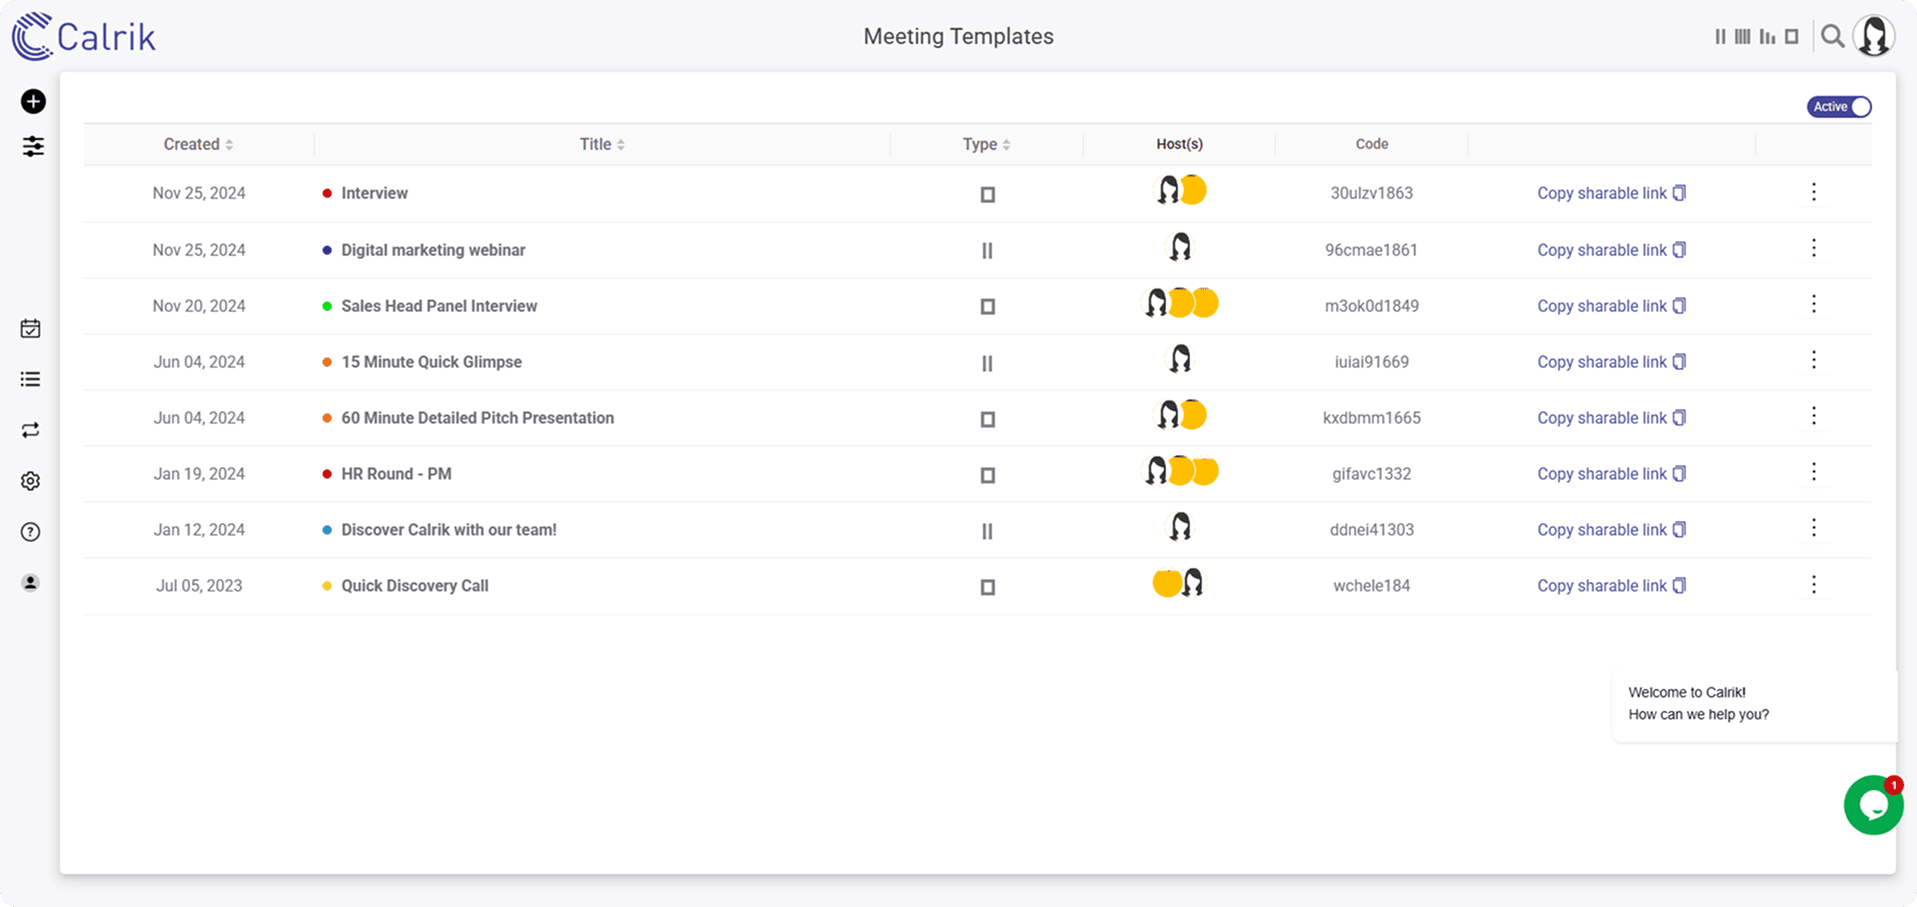Open the three-dot menu for Interview
1917x907 pixels.
1814,192
